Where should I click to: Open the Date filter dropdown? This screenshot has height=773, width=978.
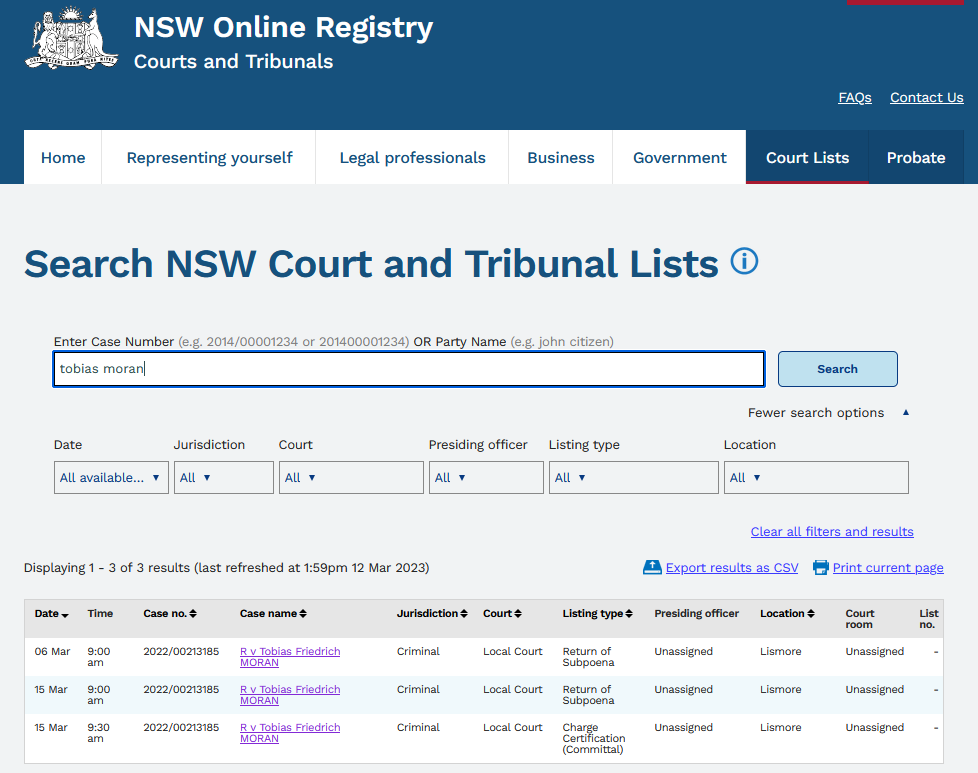[111, 477]
